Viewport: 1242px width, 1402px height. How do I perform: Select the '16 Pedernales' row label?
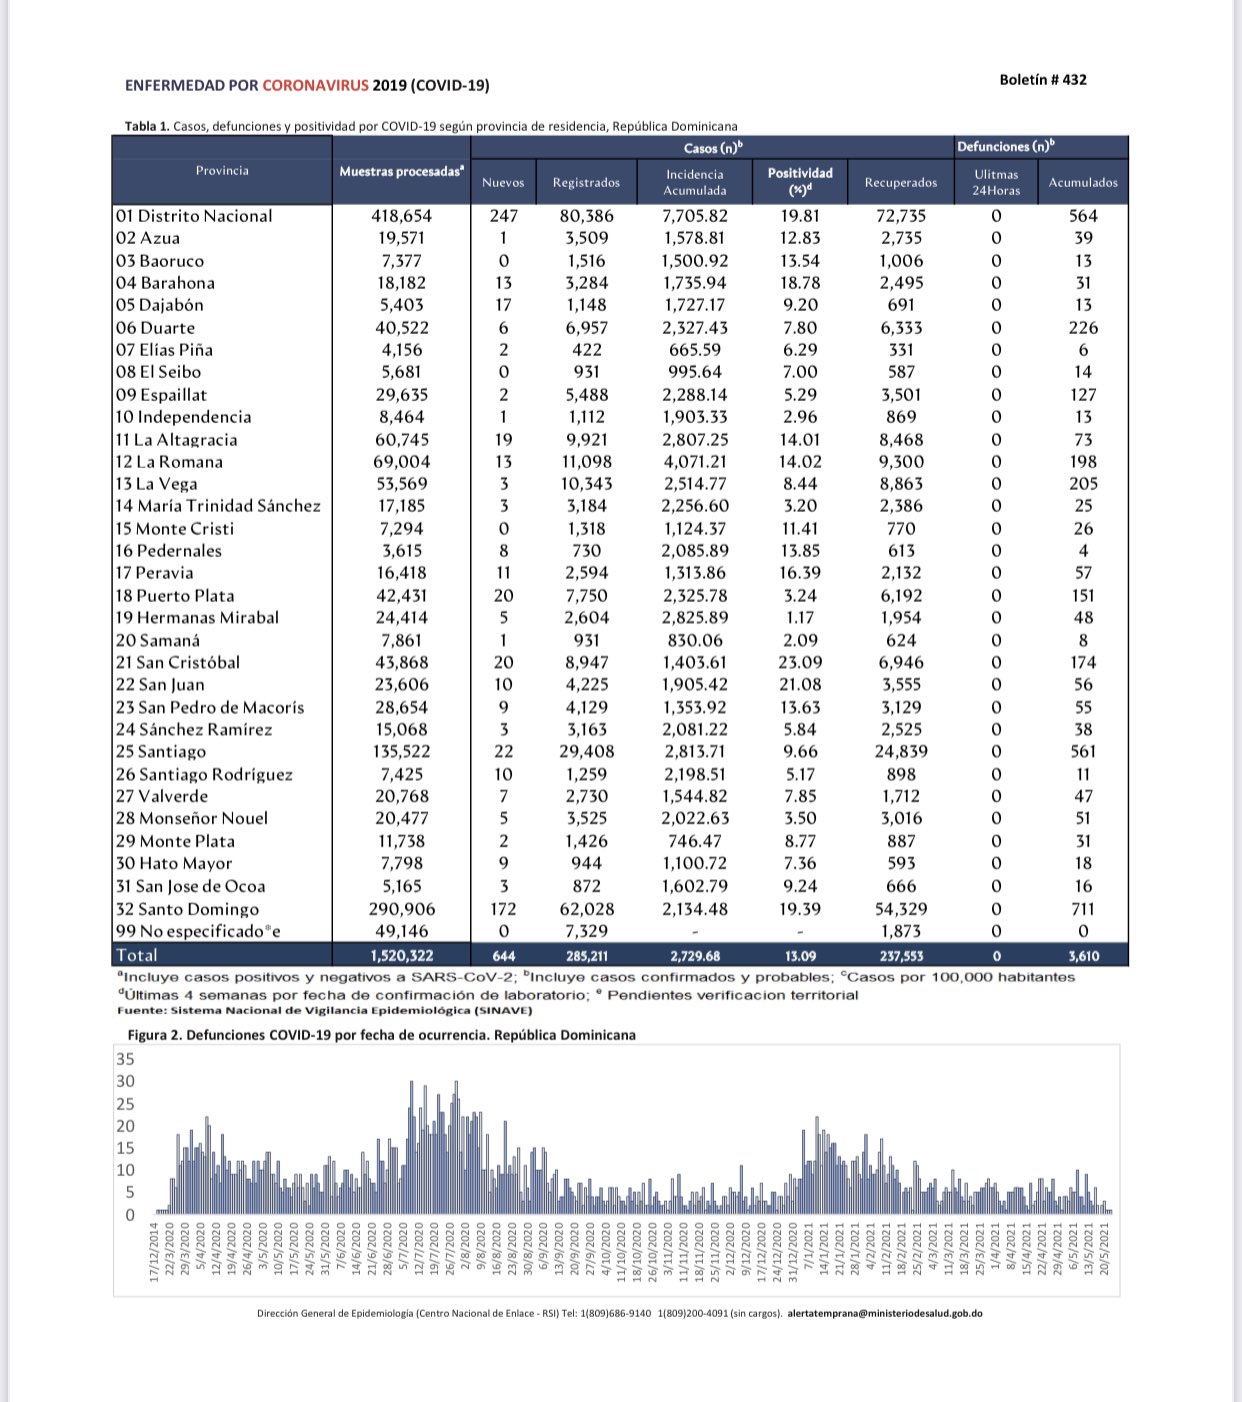point(168,551)
